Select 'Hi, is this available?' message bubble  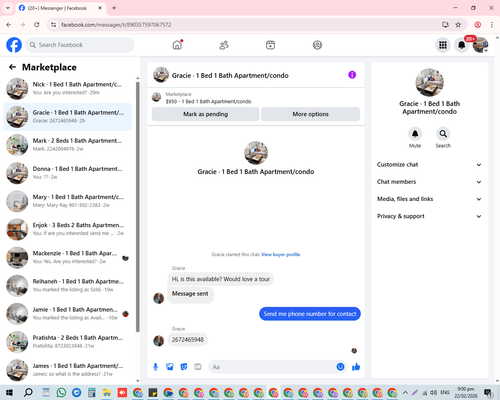click(221, 279)
